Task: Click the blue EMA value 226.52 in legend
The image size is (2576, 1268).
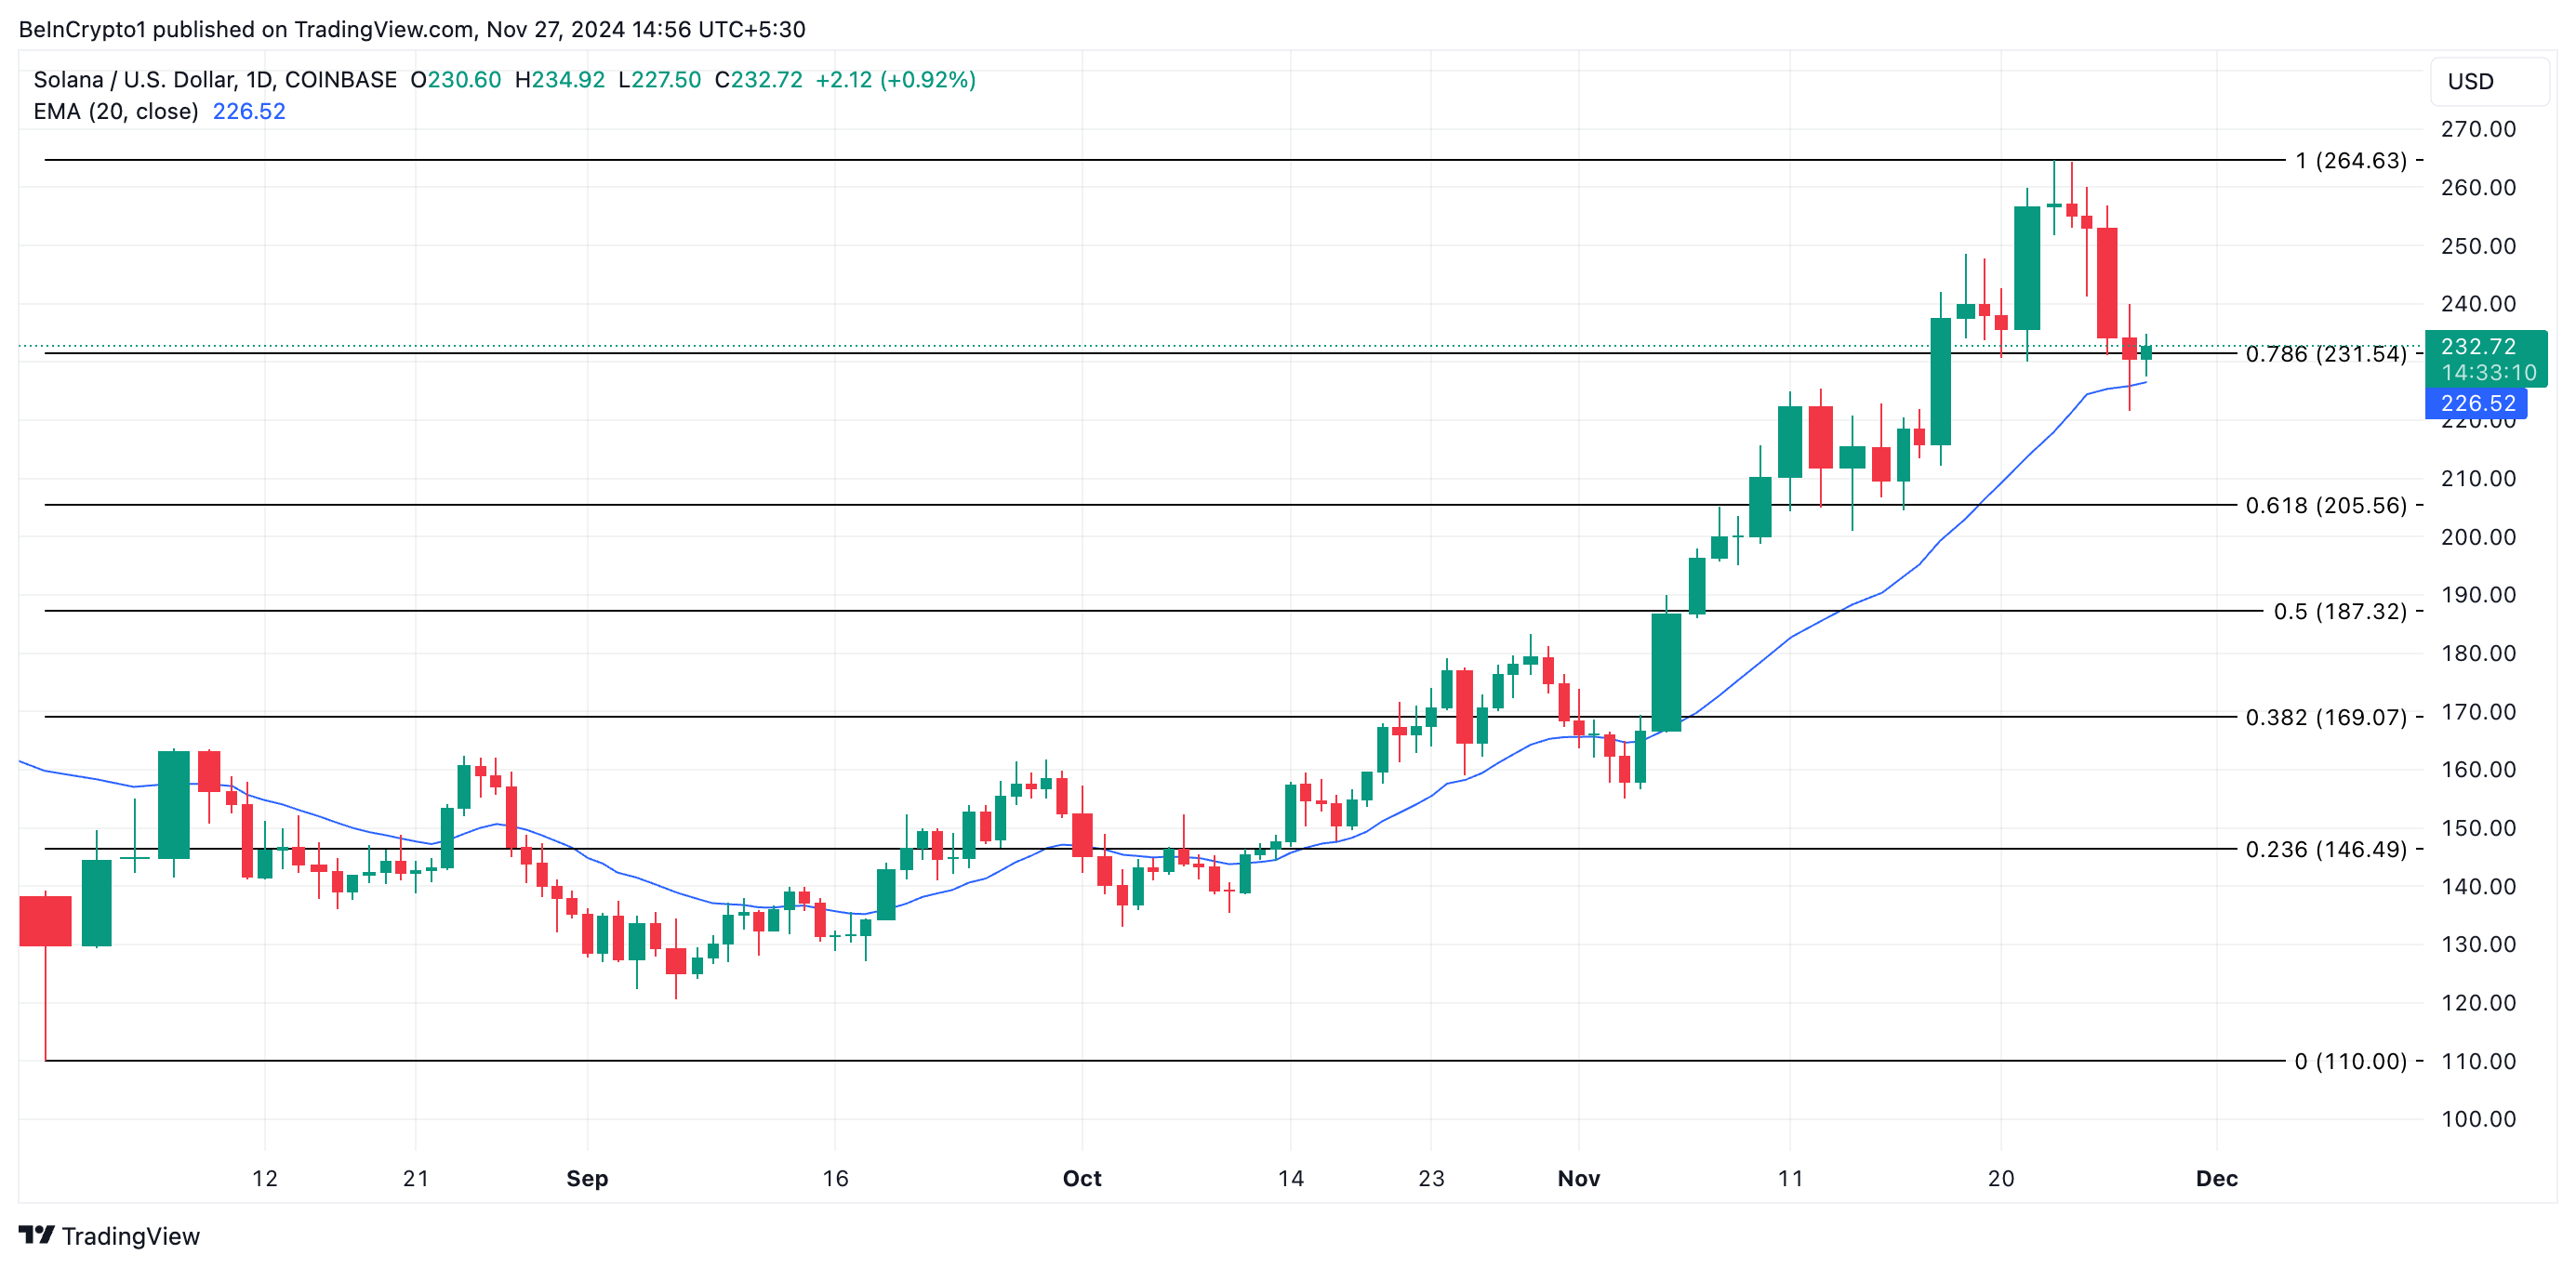Action: (x=249, y=111)
